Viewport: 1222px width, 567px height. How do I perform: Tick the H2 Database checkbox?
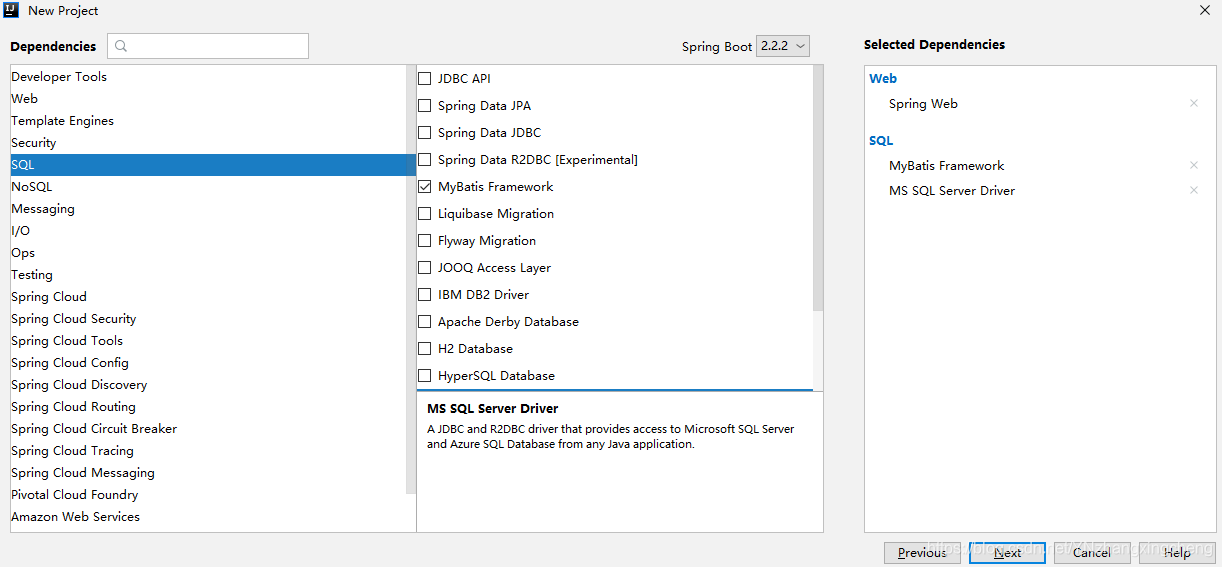(425, 348)
